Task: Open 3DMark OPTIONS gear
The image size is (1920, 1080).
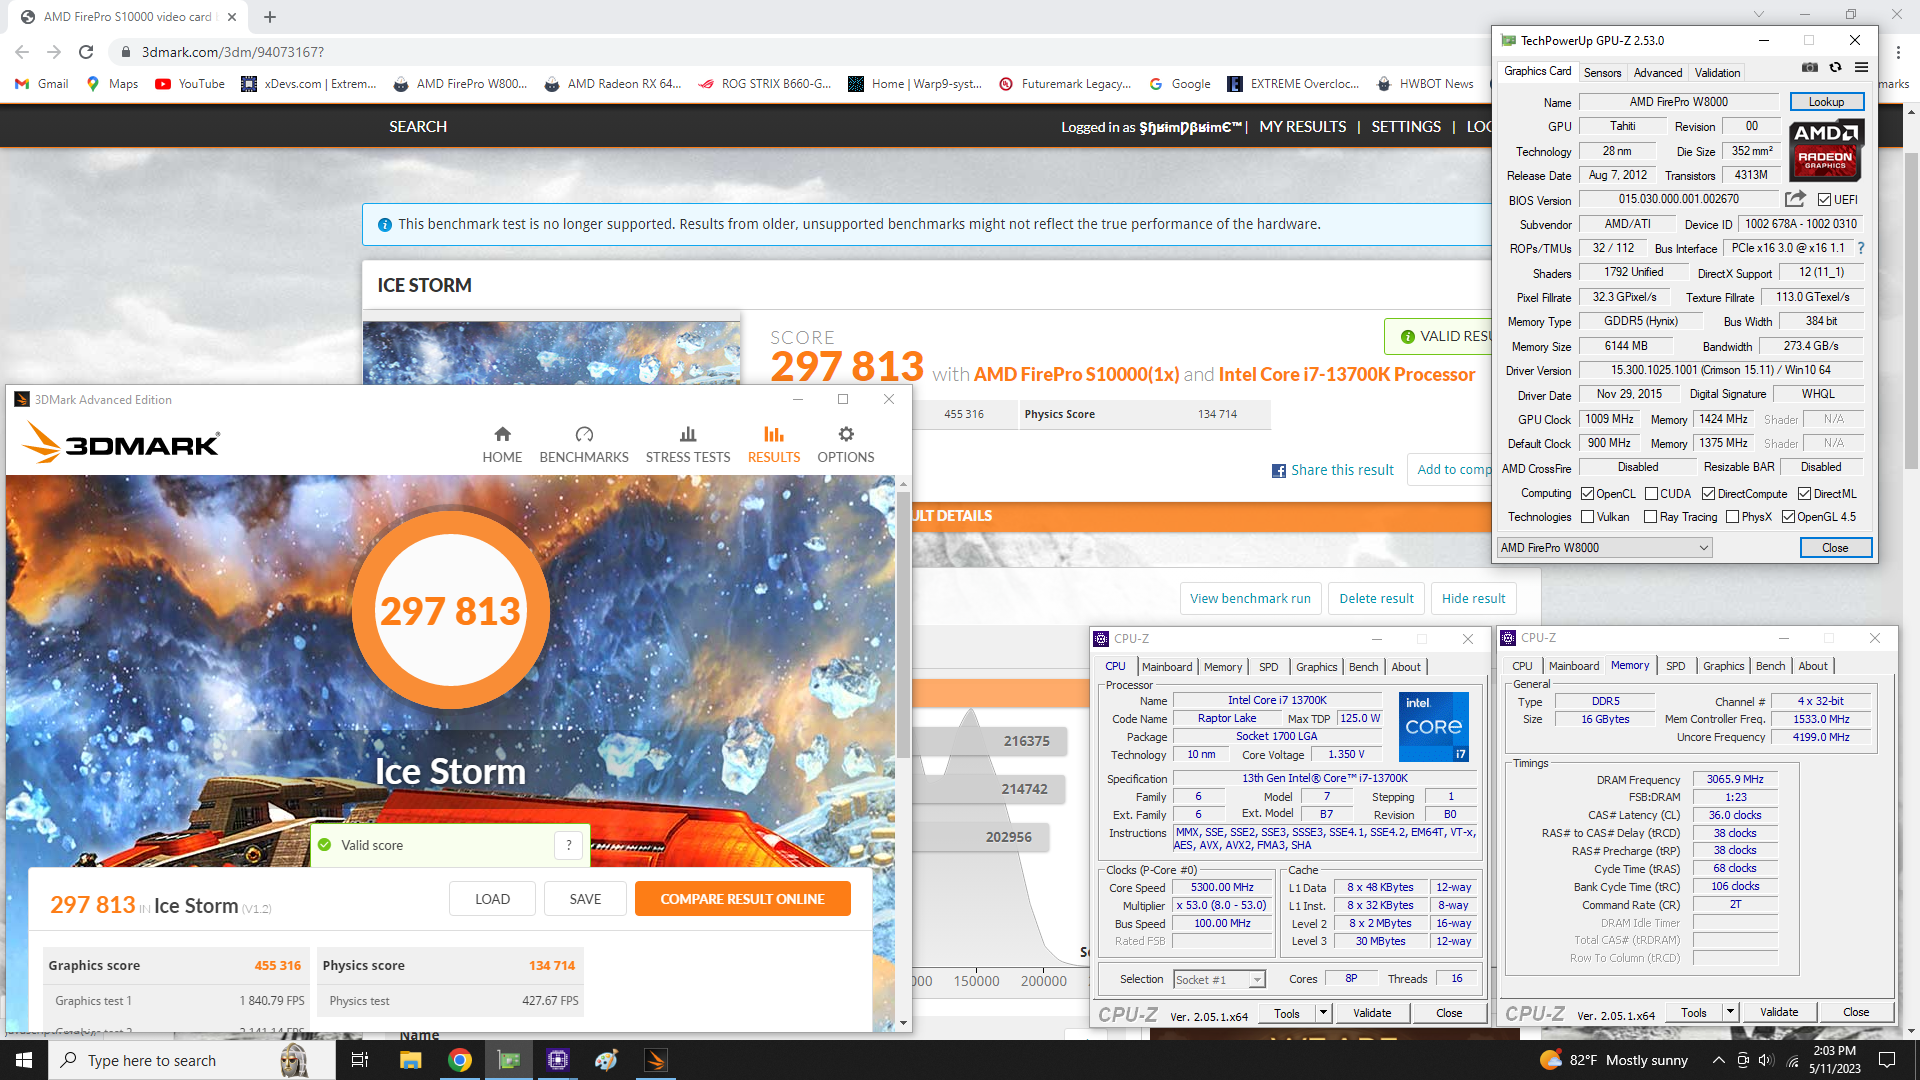Action: (846, 444)
